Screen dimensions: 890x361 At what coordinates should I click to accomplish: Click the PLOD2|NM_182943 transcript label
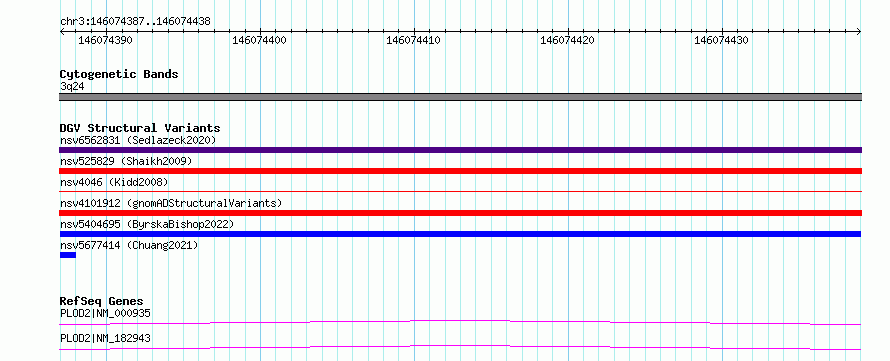click(105, 338)
